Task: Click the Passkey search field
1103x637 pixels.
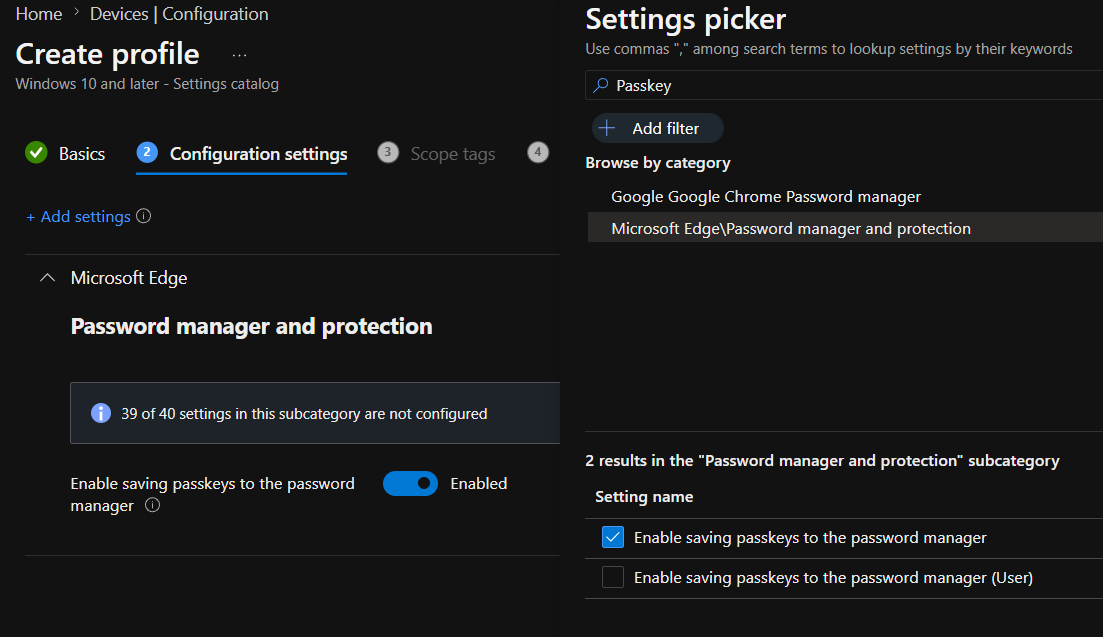Action: [844, 86]
